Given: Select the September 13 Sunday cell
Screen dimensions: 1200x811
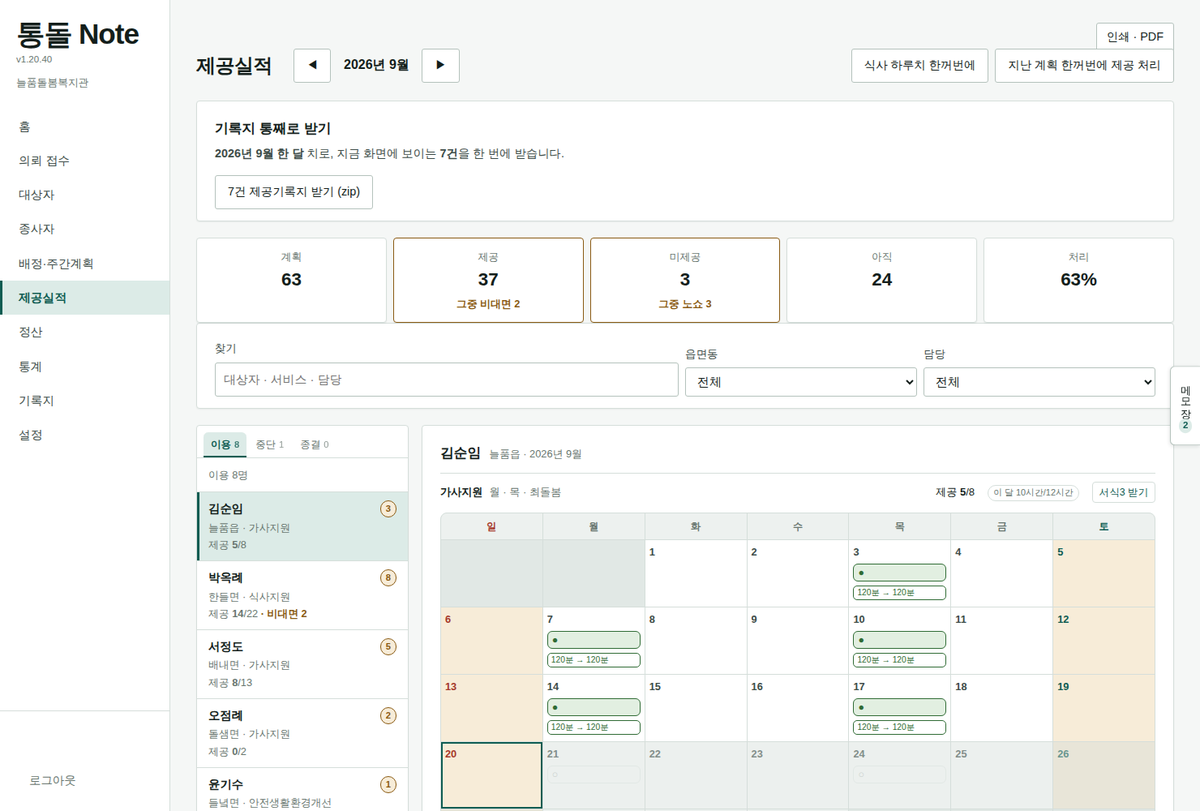Looking at the screenshot, I should click(491, 707).
